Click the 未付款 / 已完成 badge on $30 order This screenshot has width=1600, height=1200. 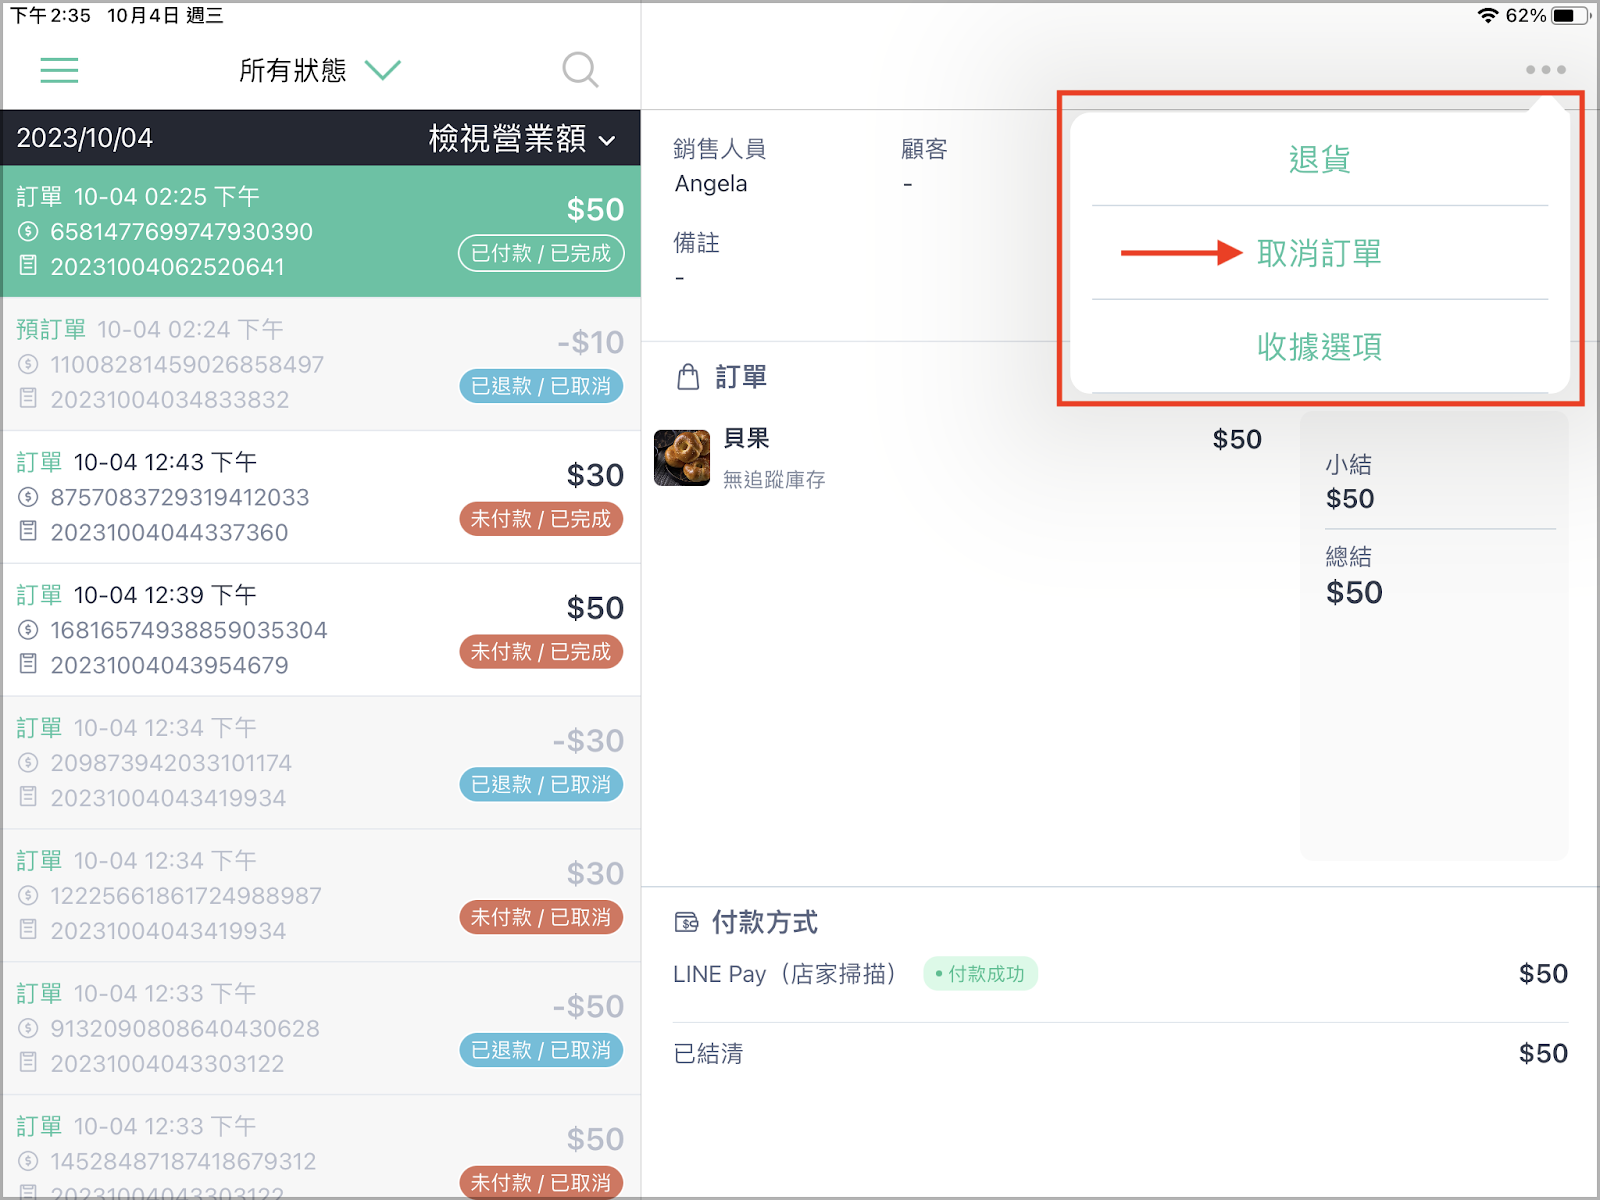click(541, 519)
